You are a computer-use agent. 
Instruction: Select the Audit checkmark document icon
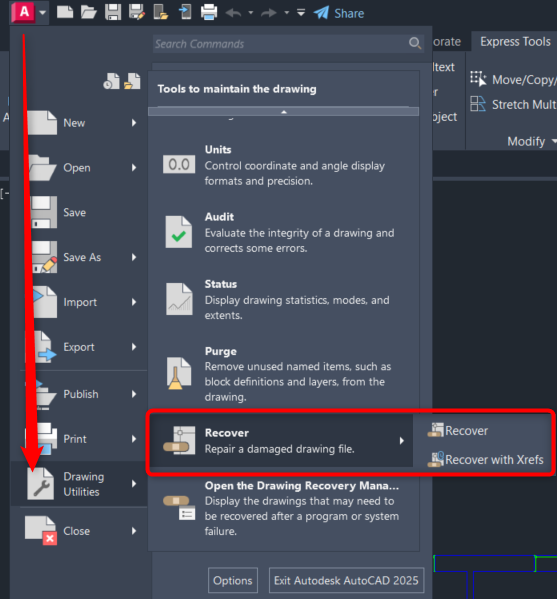point(179,232)
